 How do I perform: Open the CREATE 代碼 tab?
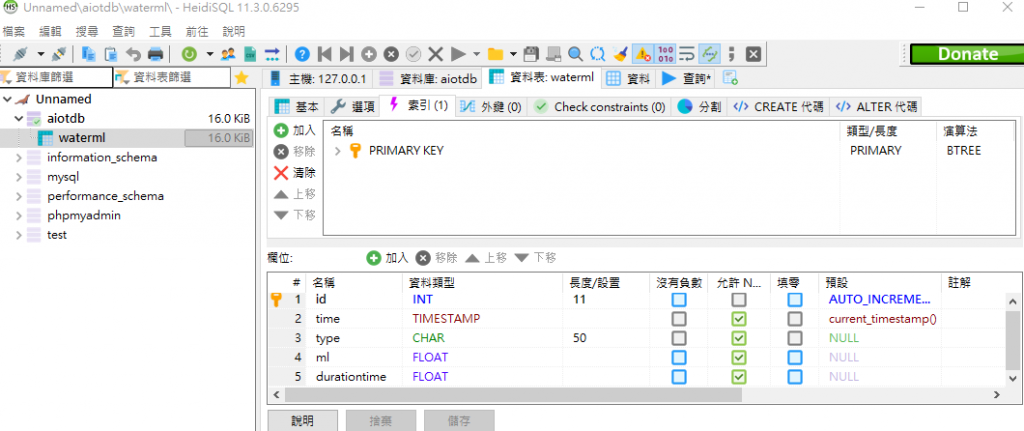tap(780, 107)
